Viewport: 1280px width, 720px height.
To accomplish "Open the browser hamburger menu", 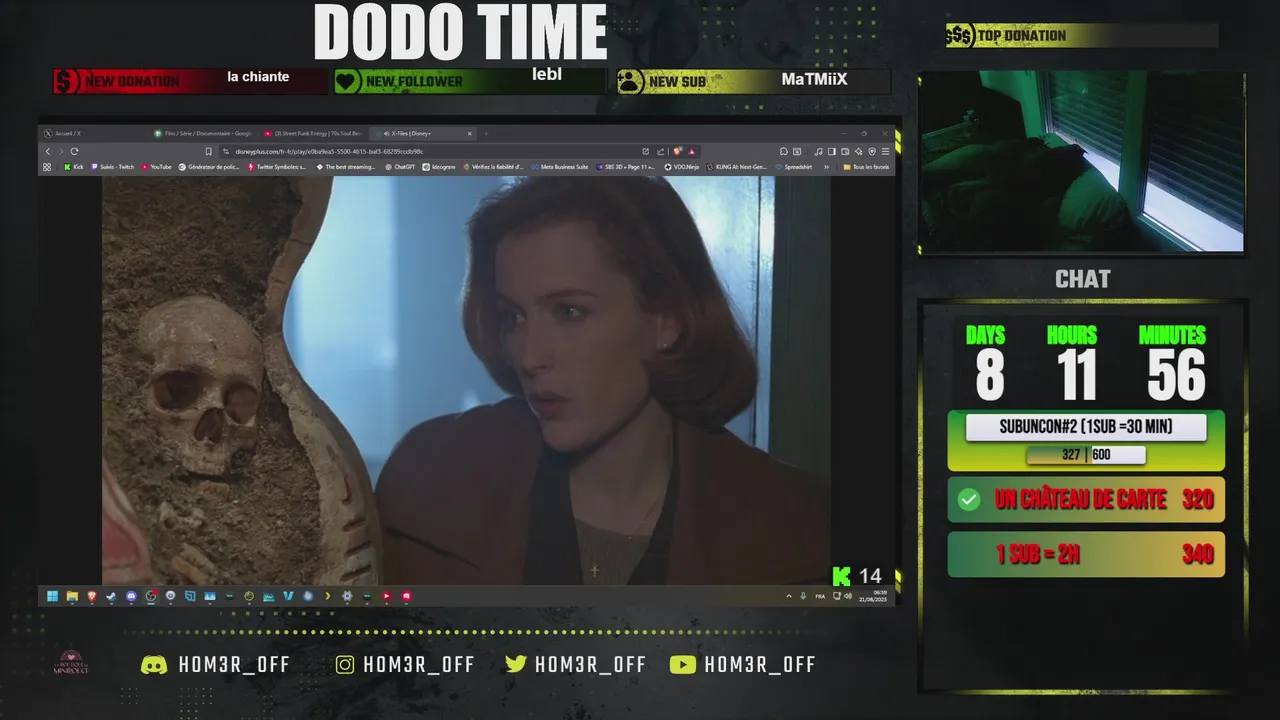I will [886, 151].
